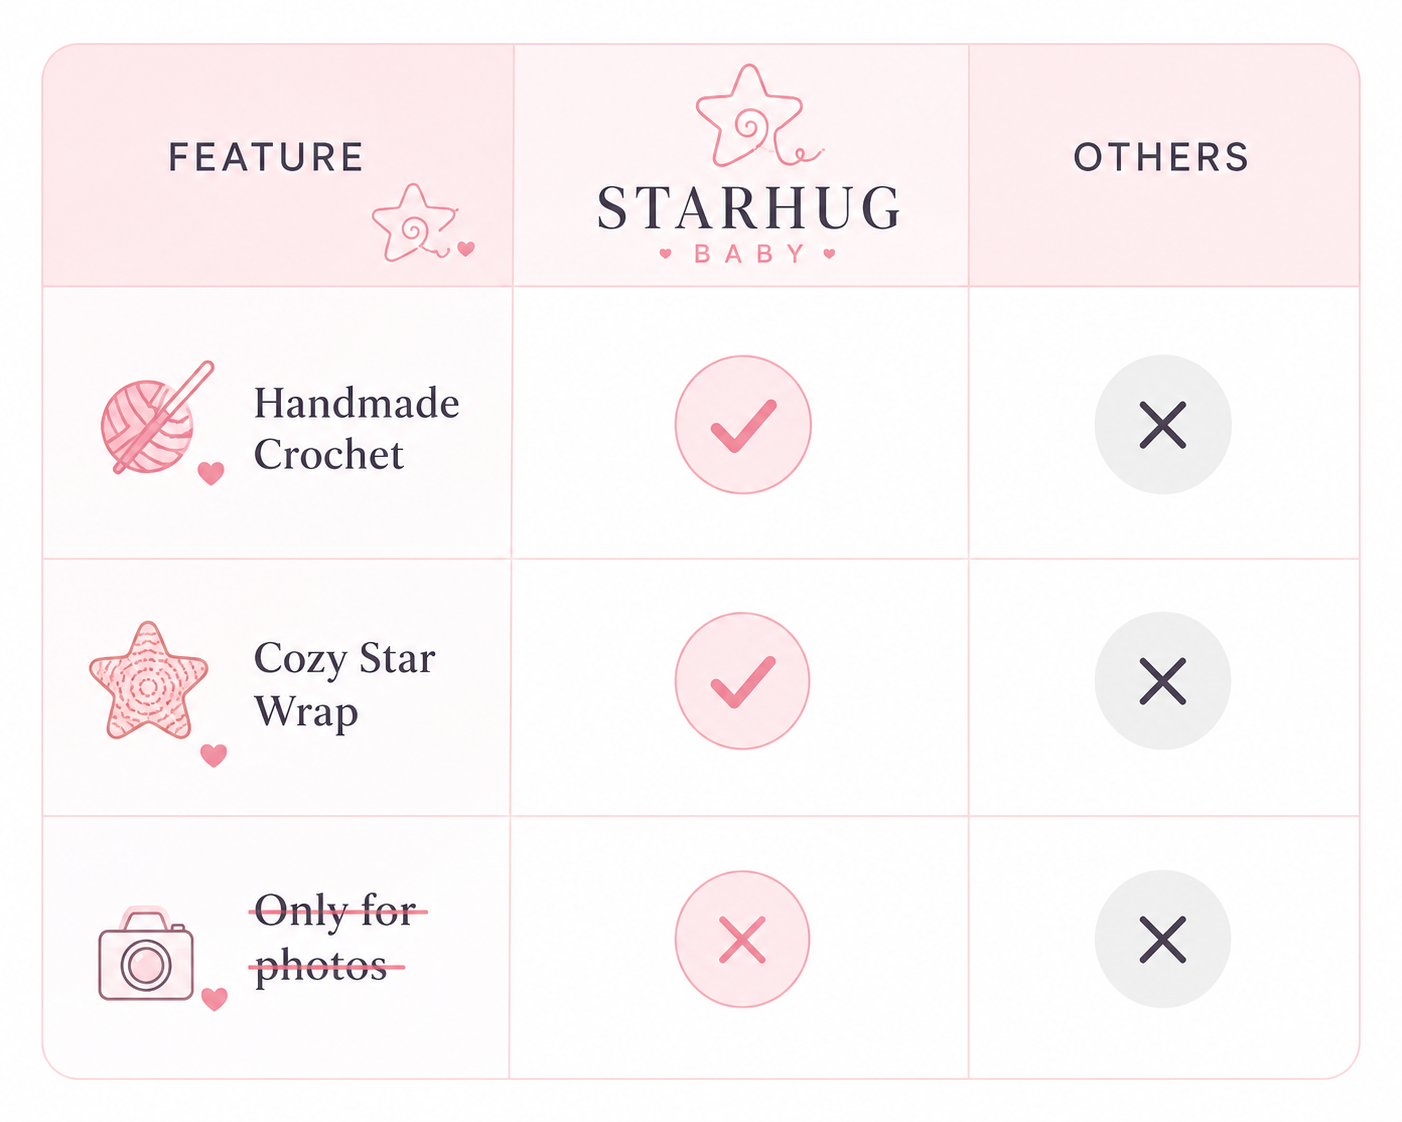Click the Starhug star logo above brand name
1402x1122 pixels.
click(x=757, y=116)
